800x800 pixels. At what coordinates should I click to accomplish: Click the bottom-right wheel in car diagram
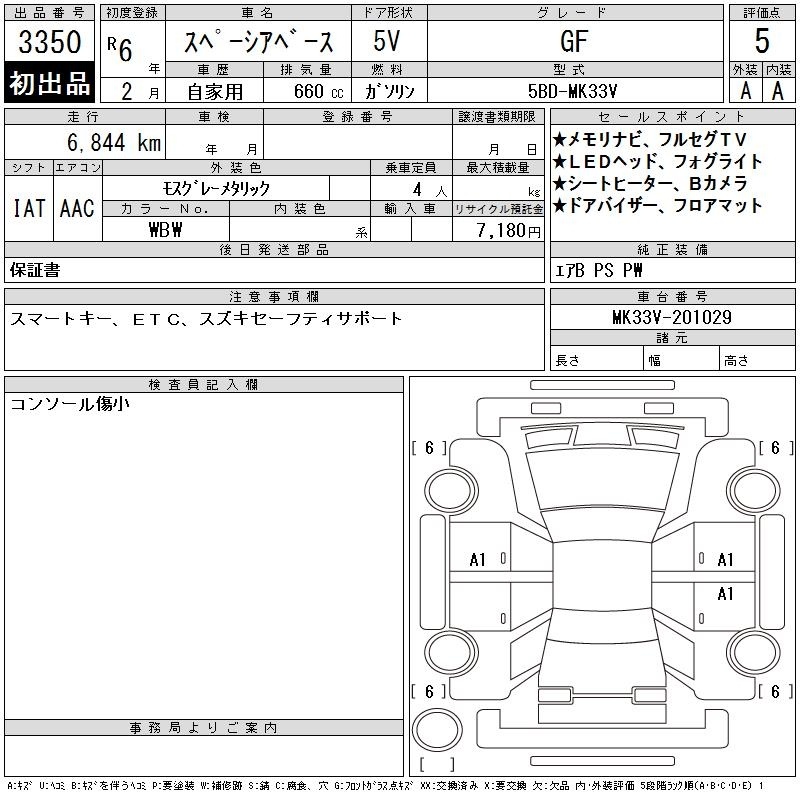pyautogui.click(x=752, y=651)
